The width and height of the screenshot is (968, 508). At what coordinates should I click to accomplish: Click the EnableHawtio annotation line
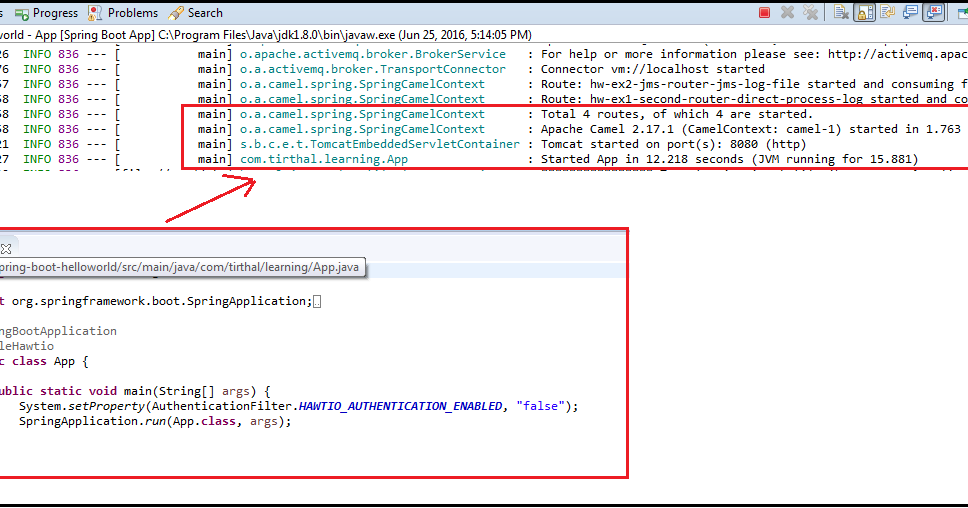(x=27, y=346)
